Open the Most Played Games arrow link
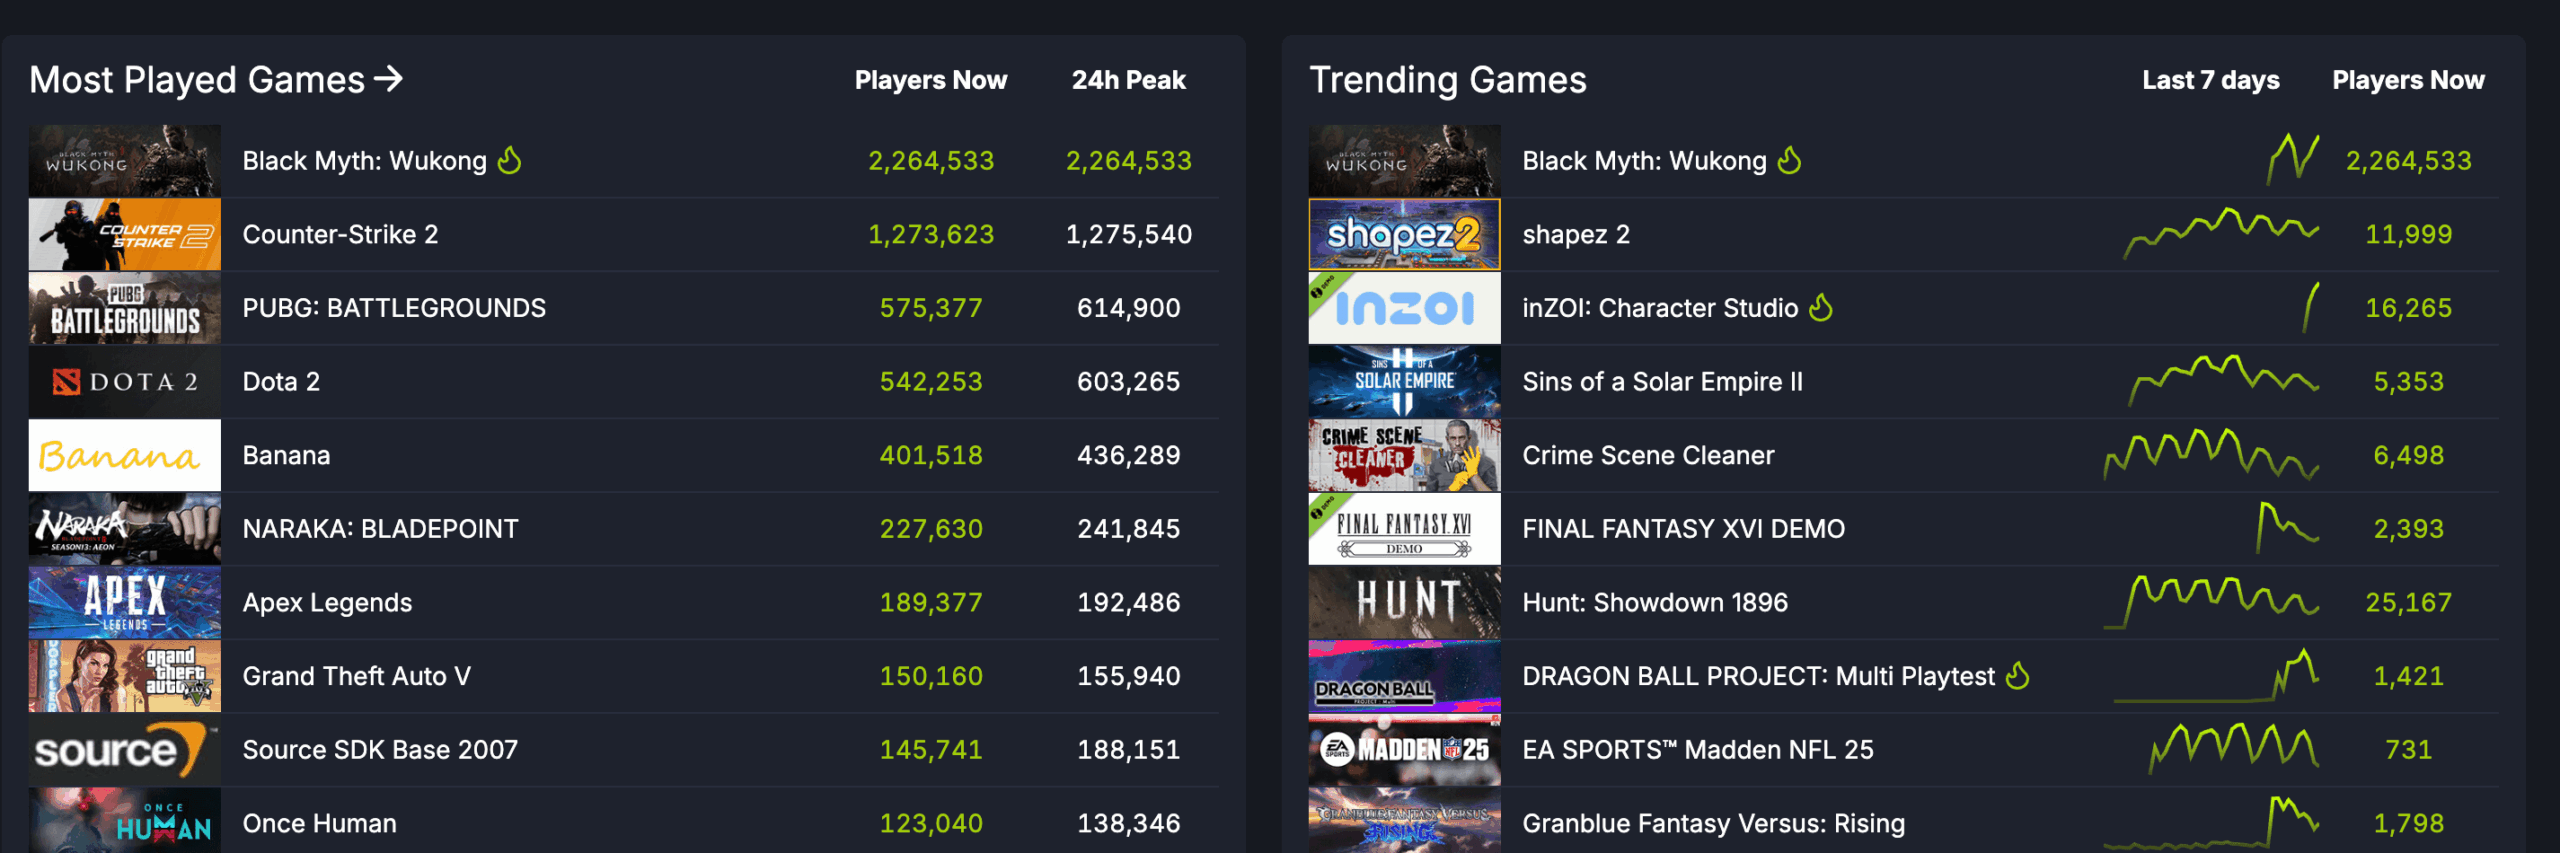 (x=388, y=79)
